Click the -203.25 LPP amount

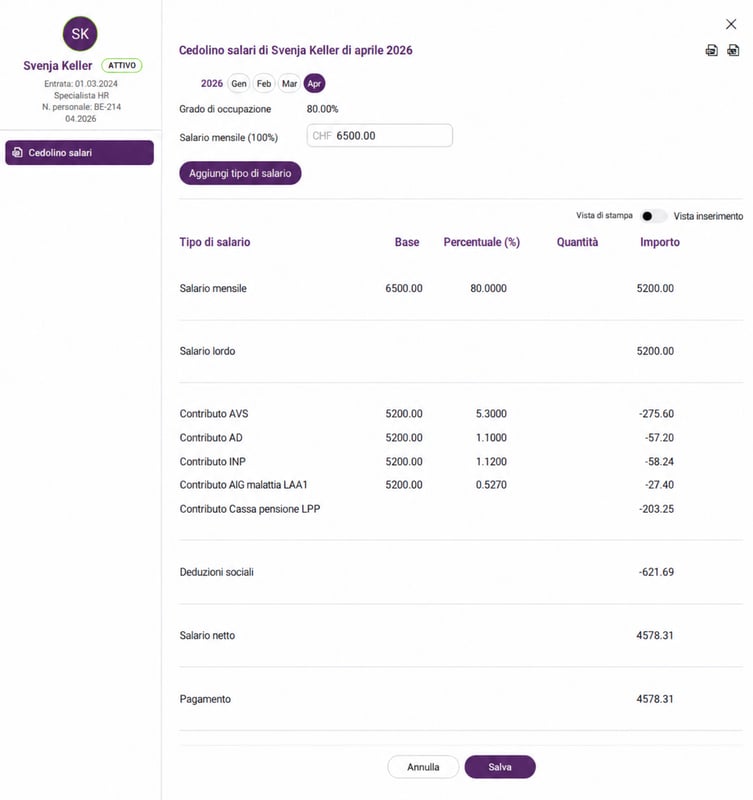[x=656, y=509]
